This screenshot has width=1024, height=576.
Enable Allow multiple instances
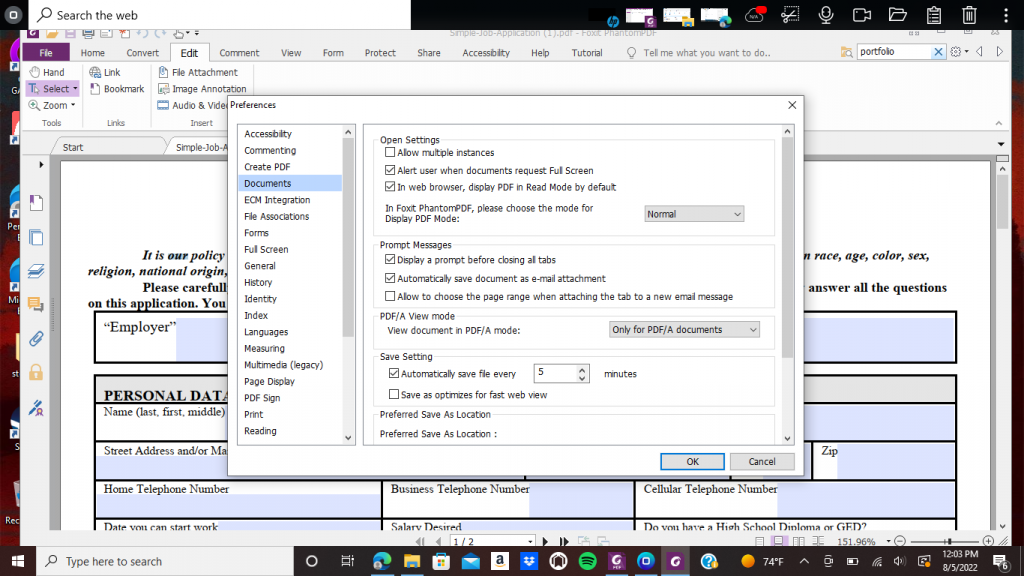point(390,152)
